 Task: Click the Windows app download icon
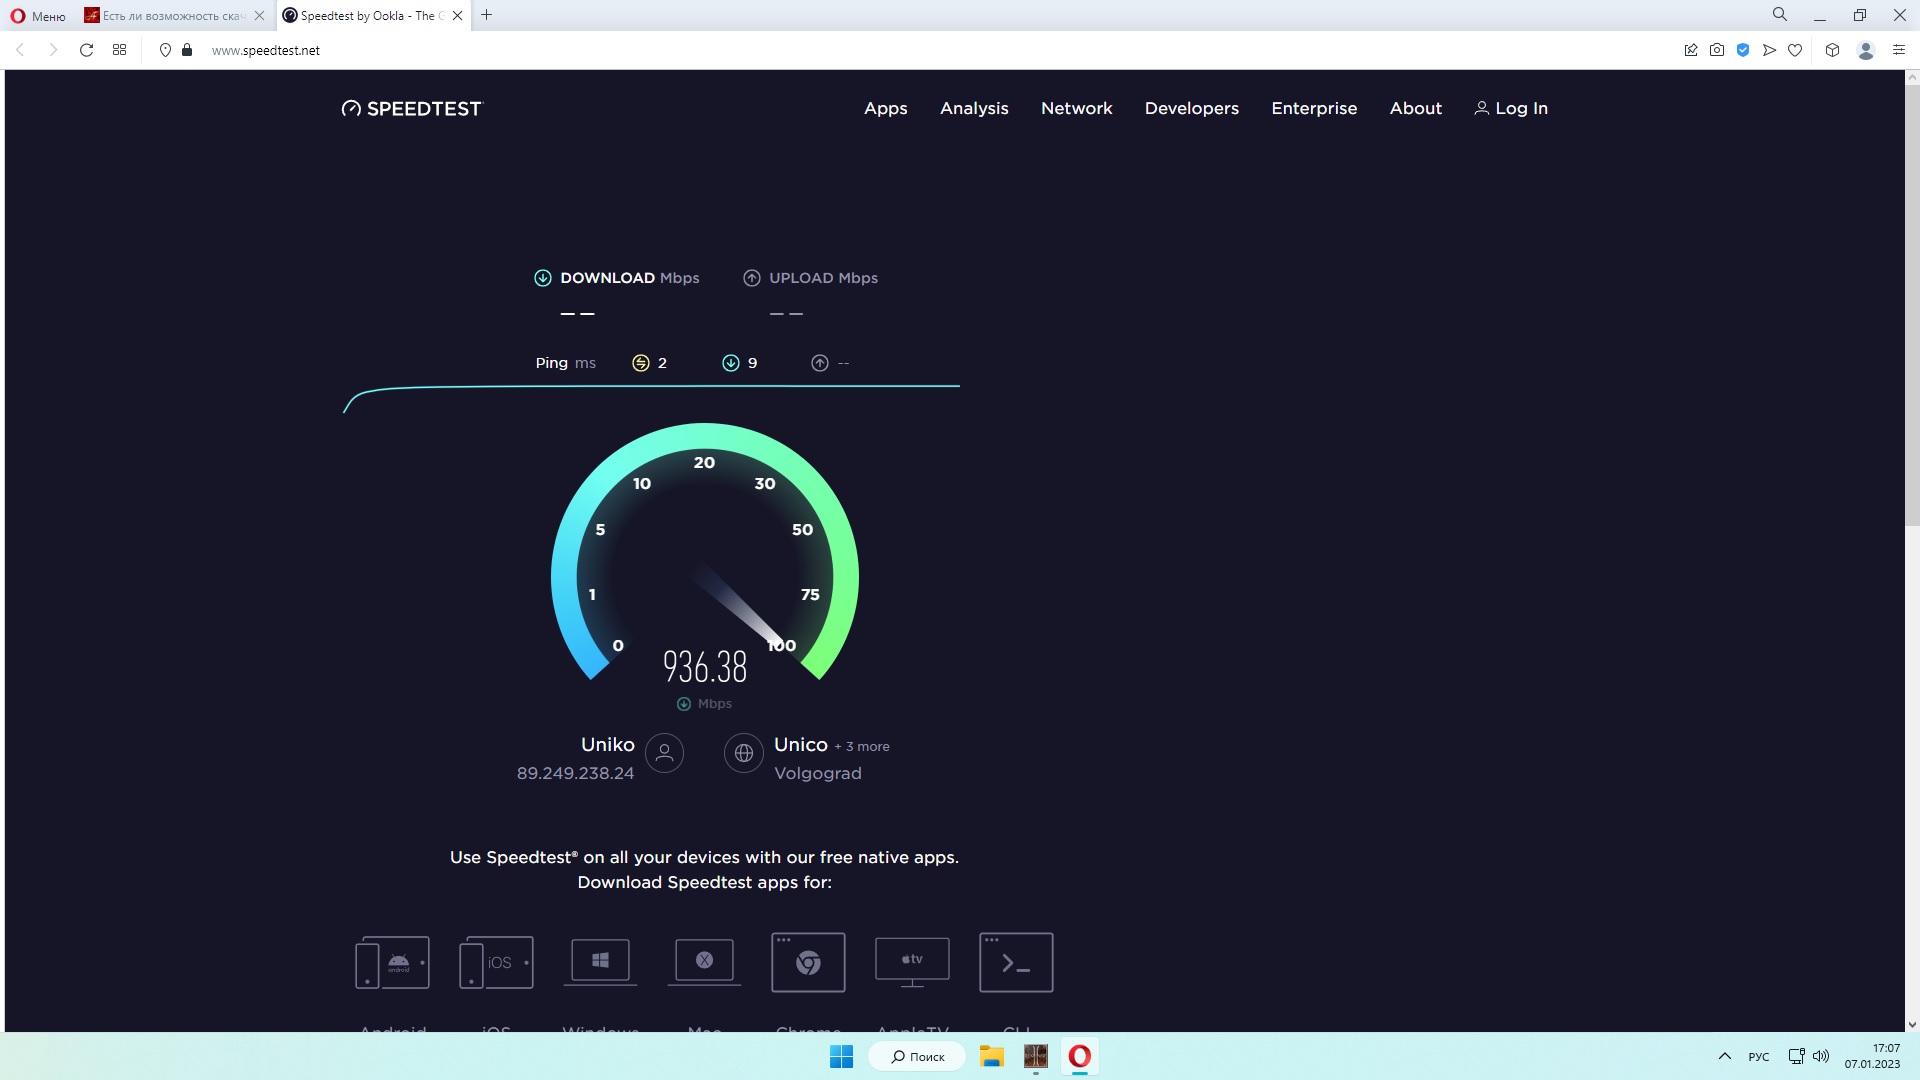coord(601,961)
